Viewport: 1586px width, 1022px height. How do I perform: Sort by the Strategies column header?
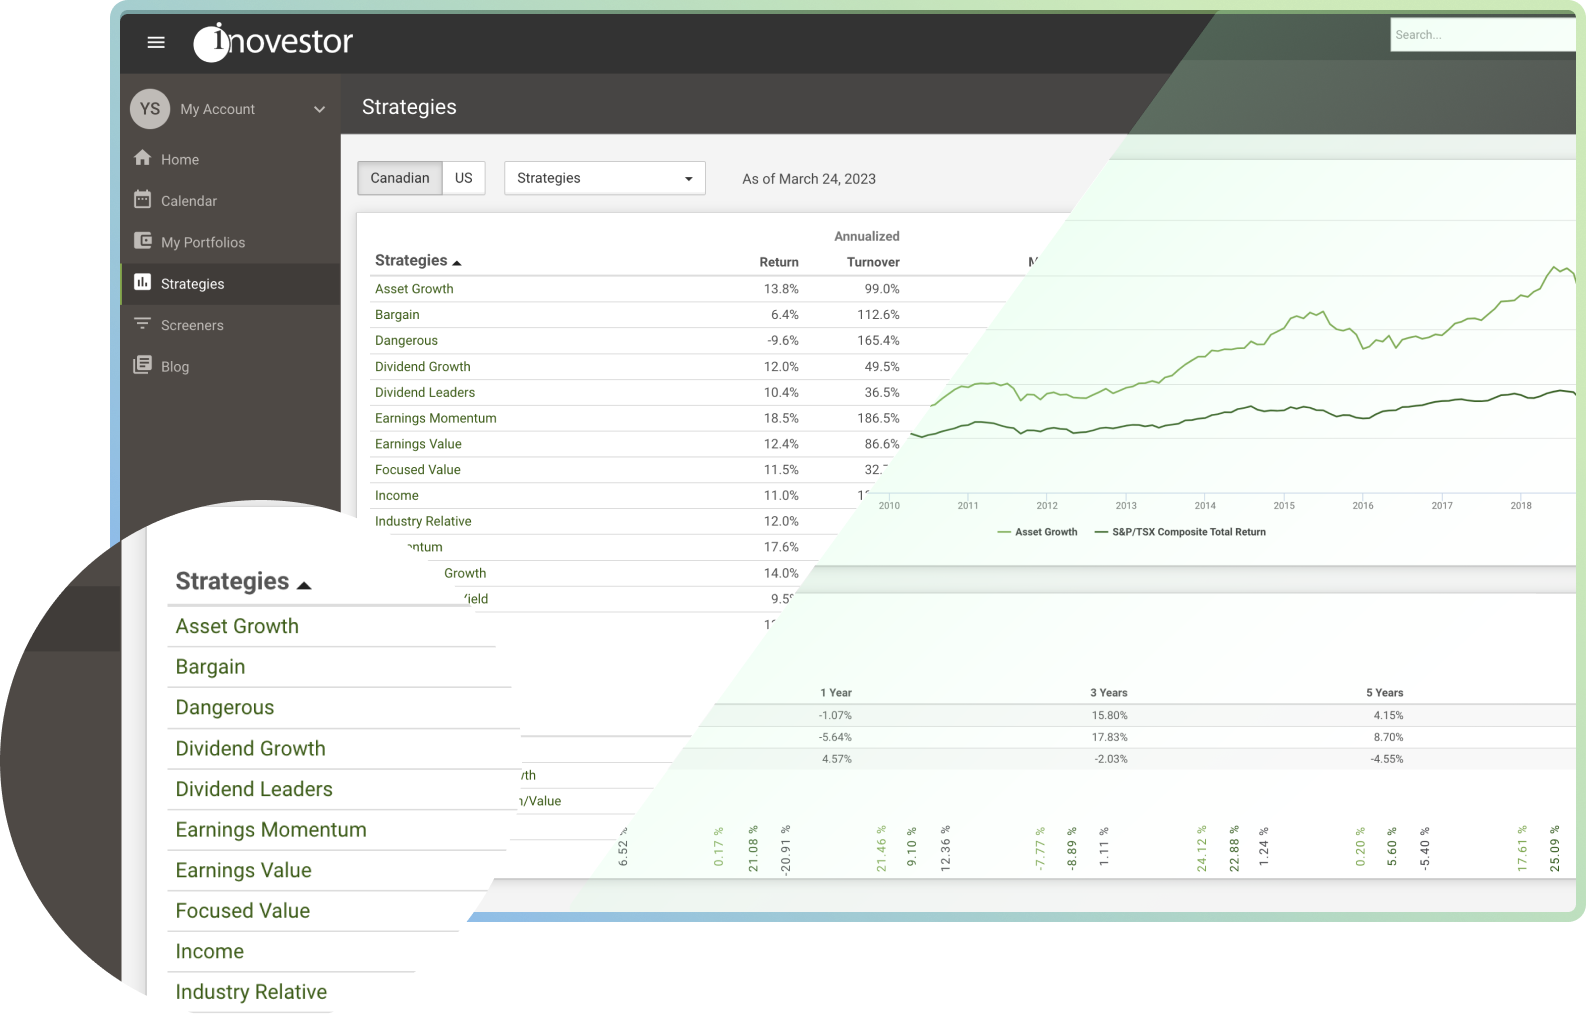coord(418,260)
